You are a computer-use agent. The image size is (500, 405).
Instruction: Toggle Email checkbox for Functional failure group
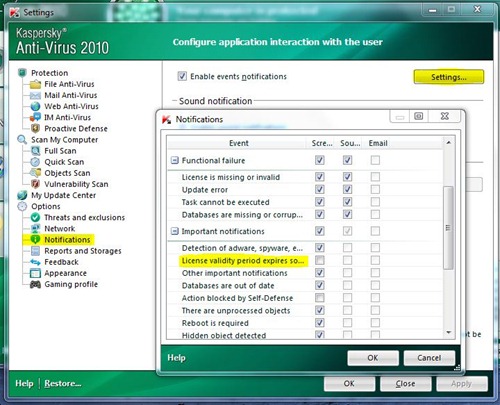click(375, 160)
